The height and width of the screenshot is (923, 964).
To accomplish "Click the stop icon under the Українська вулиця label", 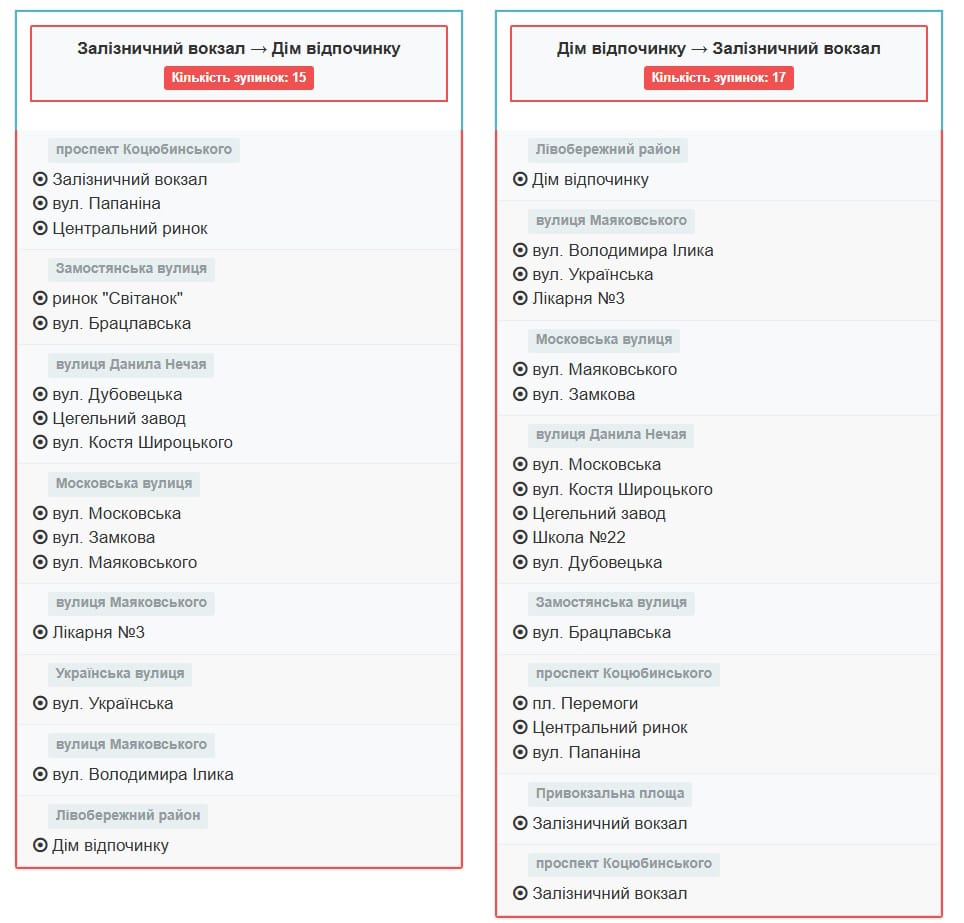I will [41, 704].
